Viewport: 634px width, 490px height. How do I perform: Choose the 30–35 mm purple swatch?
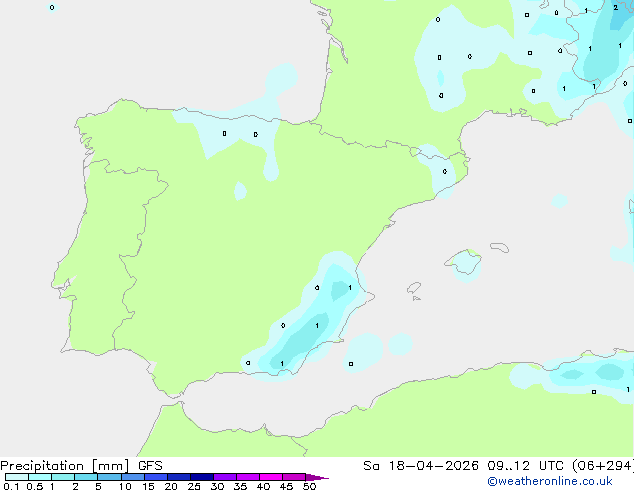pyautogui.click(x=225, y=477)
